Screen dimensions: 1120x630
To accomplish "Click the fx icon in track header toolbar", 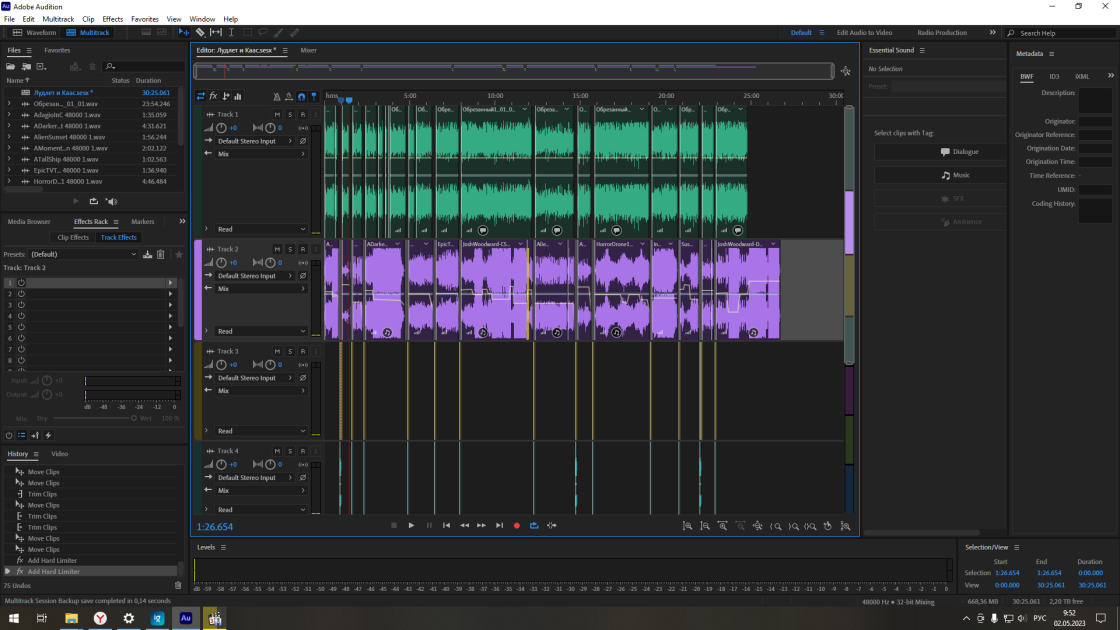I will 213,96.
